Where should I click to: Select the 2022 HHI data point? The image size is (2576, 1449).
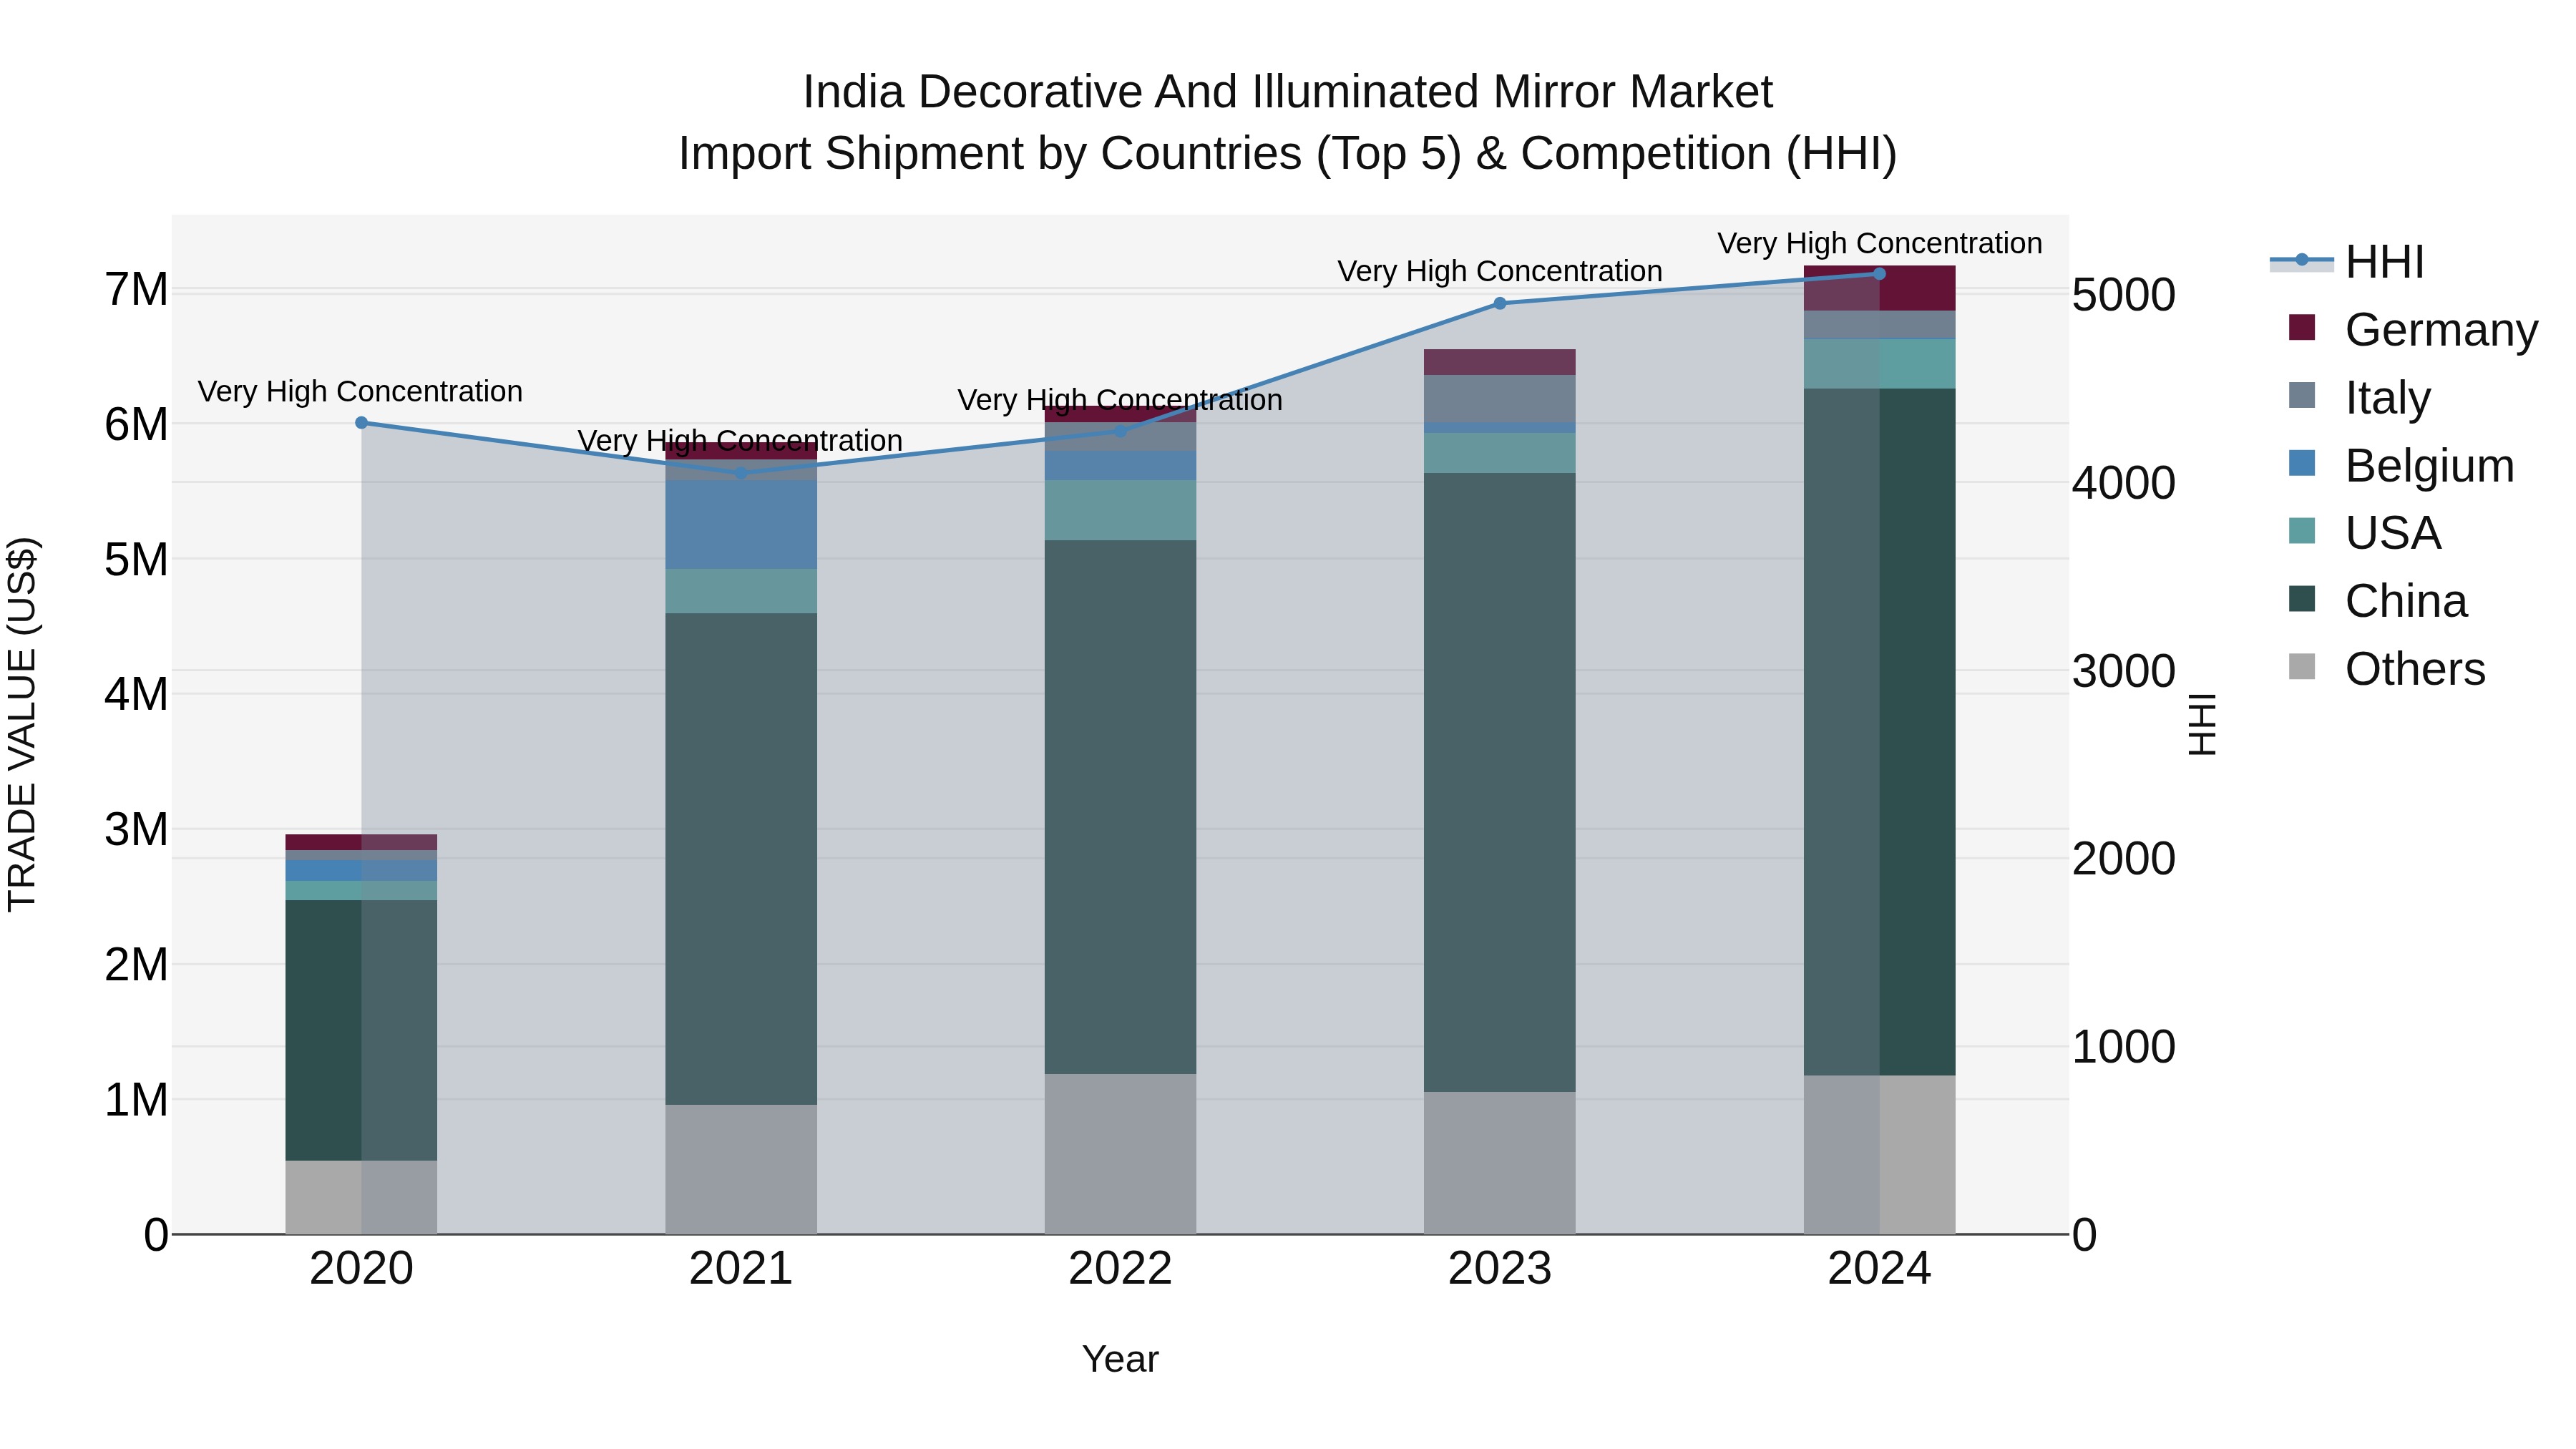(x=1120, y=432)
